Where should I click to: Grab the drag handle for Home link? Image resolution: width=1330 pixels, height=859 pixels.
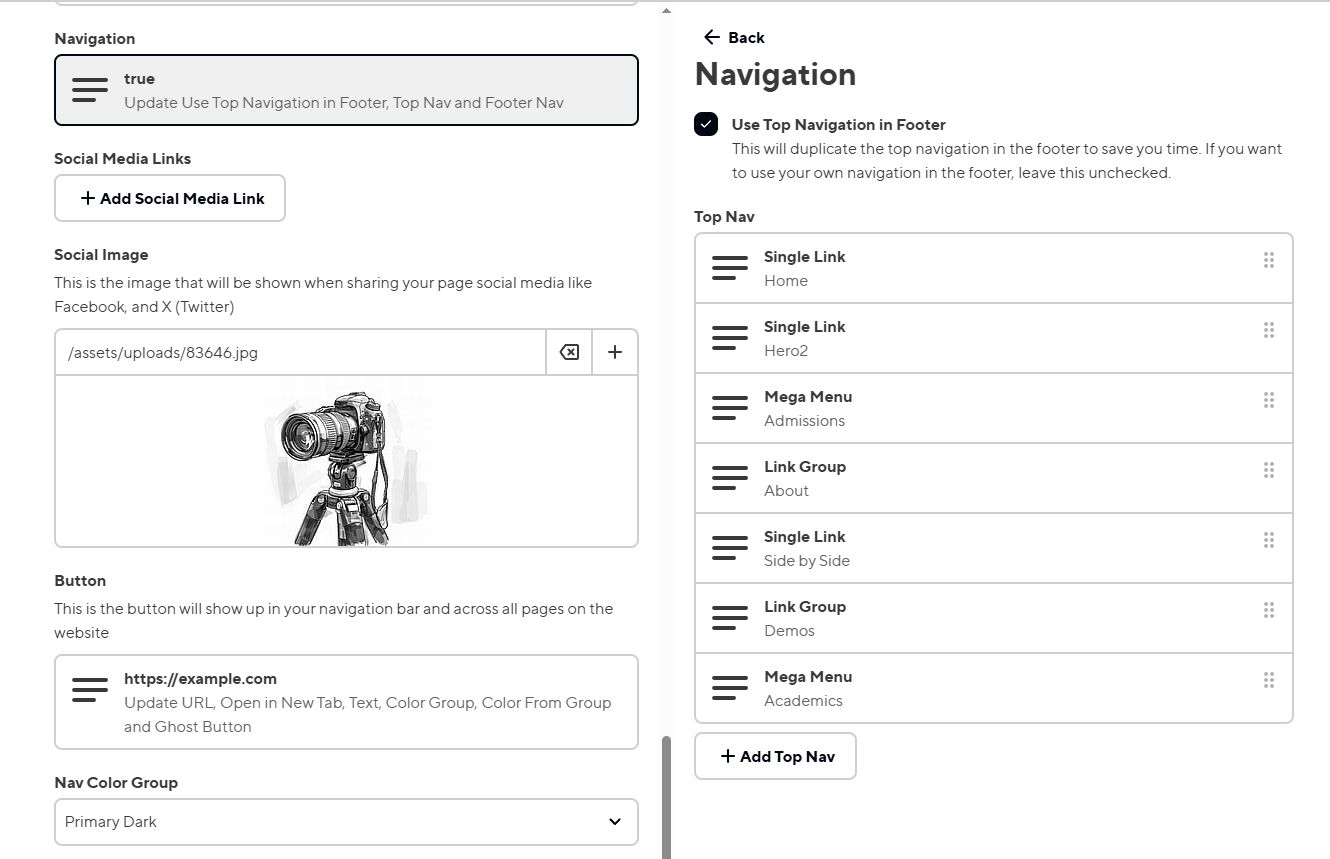[x=1268, y=260]
